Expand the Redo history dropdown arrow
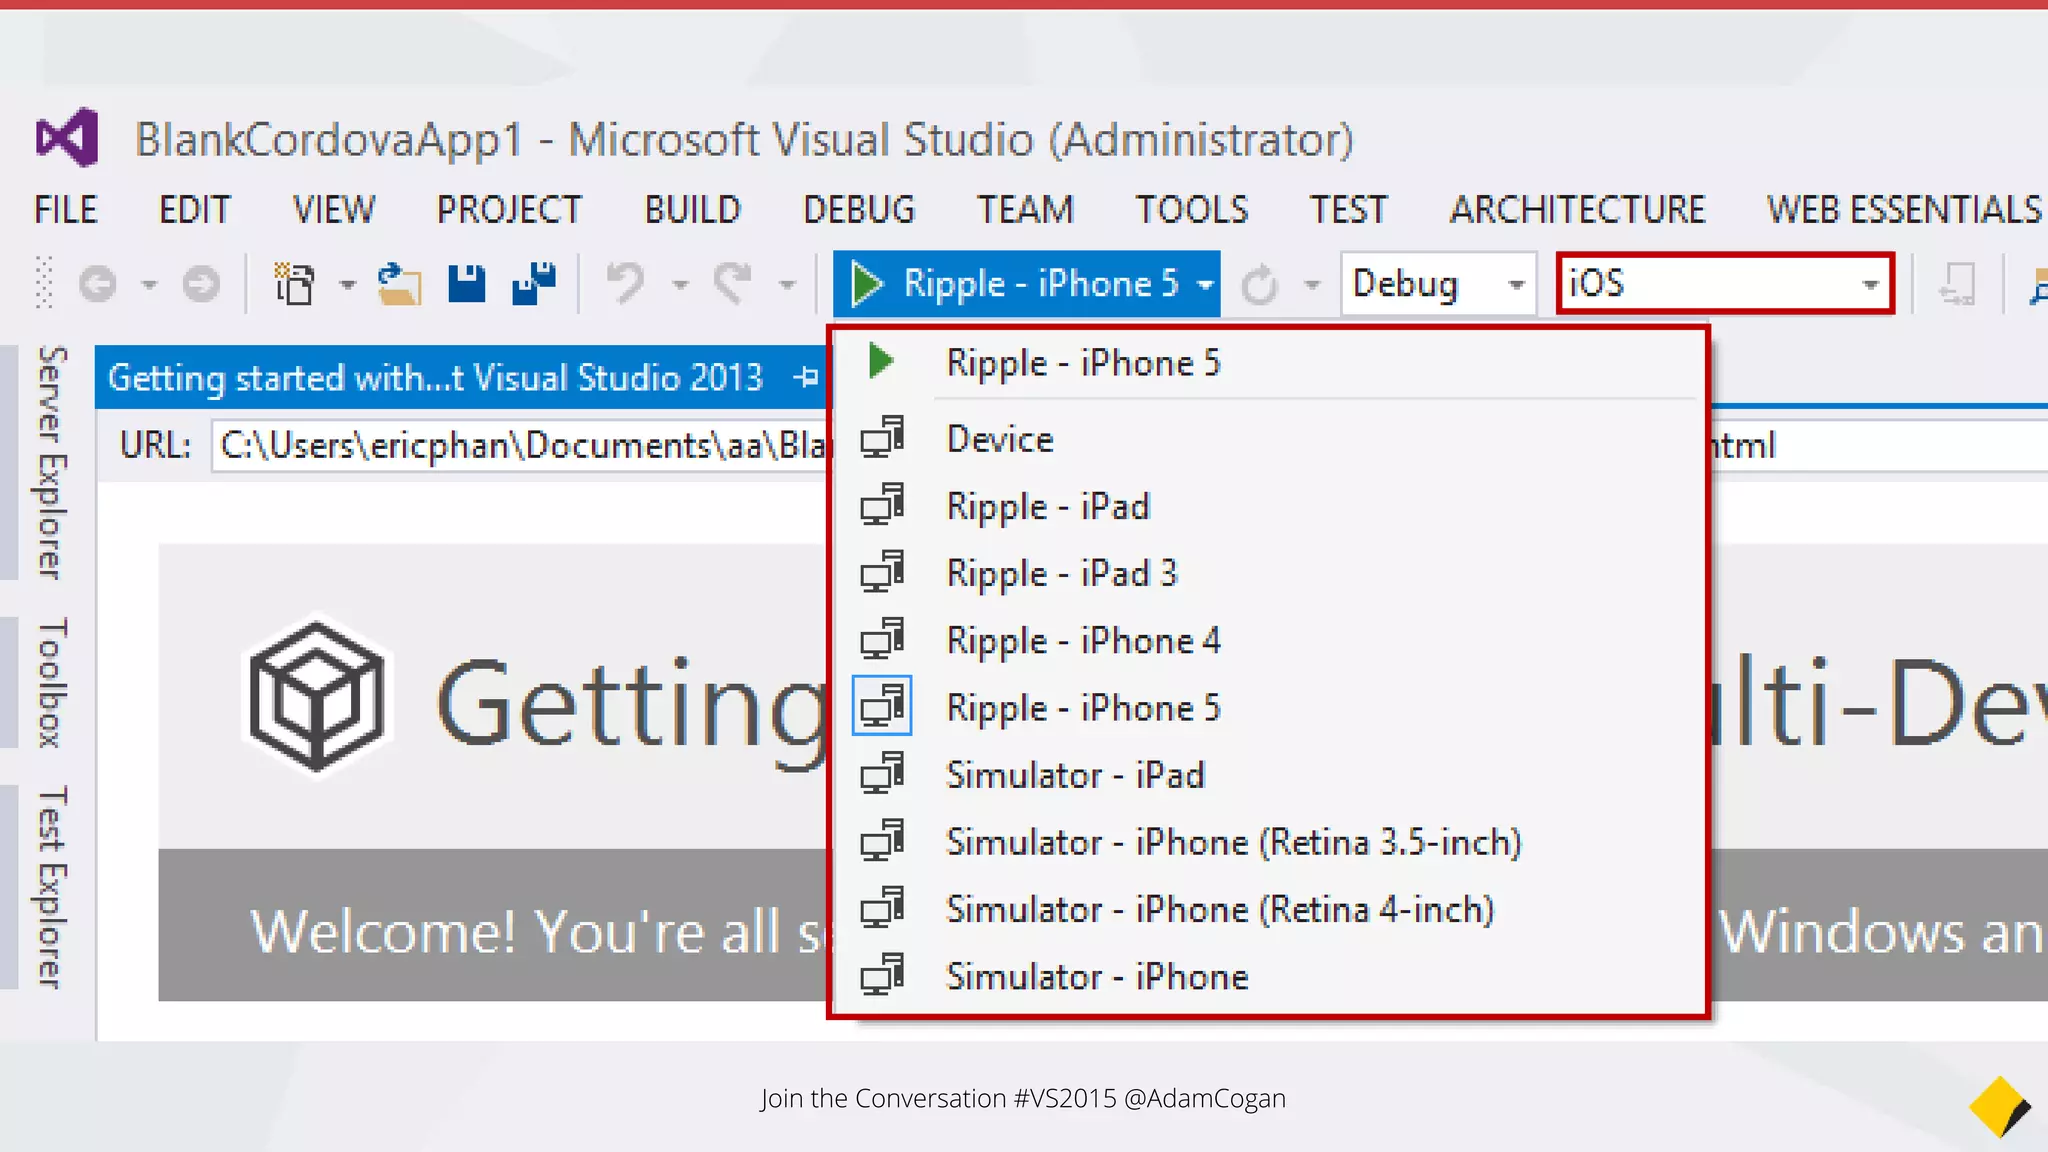This screenshot has width=2048, height=1152. [x=788, y=285]
